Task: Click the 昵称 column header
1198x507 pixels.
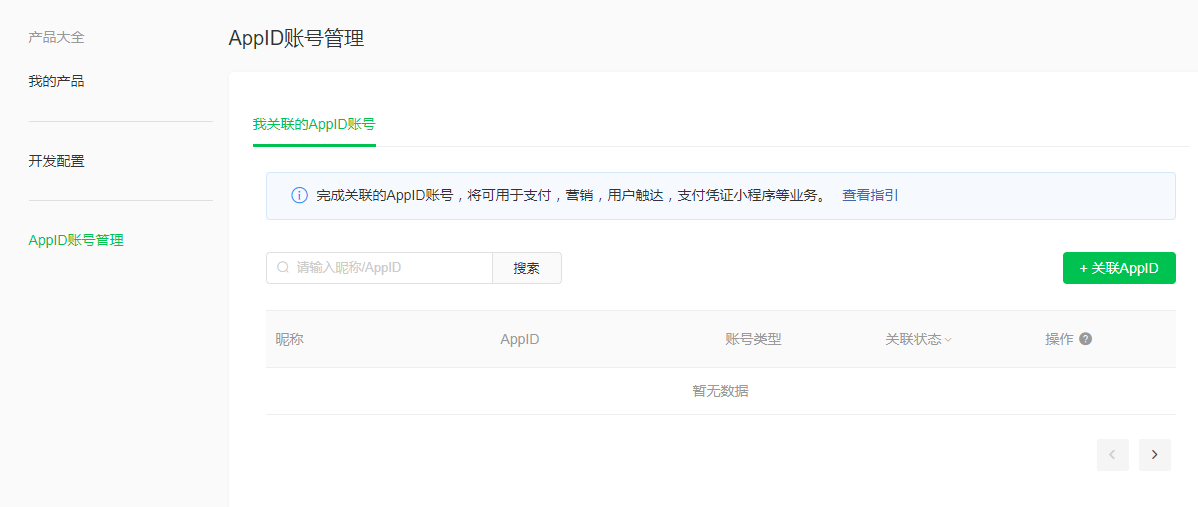Action: tap(290, 339)
